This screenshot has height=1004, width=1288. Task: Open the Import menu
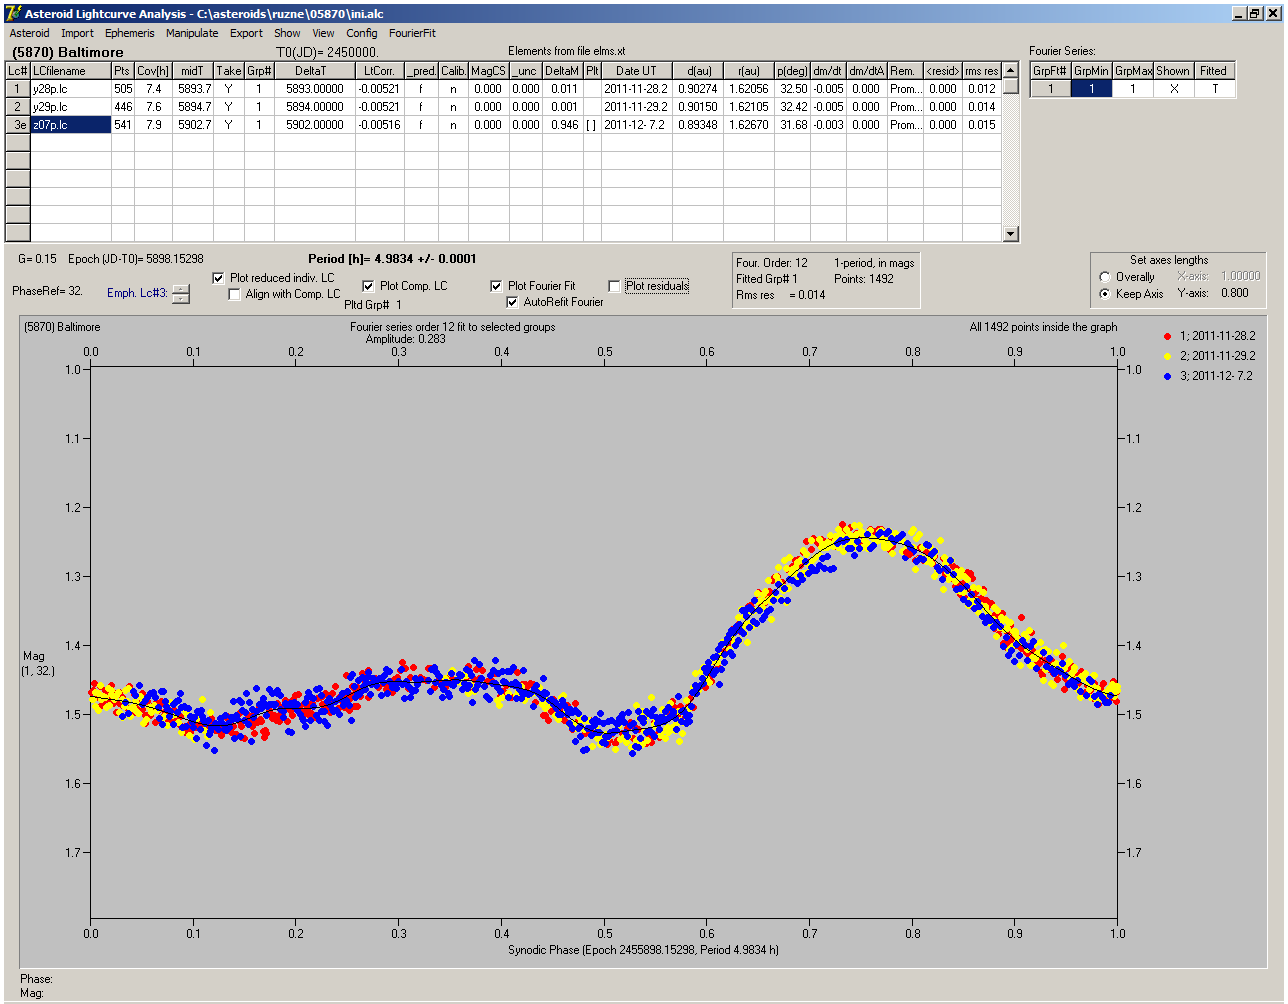coord(77,33)
